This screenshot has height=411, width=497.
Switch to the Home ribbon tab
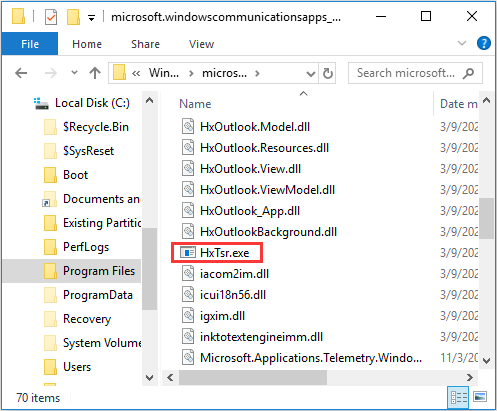click(87, 44)
